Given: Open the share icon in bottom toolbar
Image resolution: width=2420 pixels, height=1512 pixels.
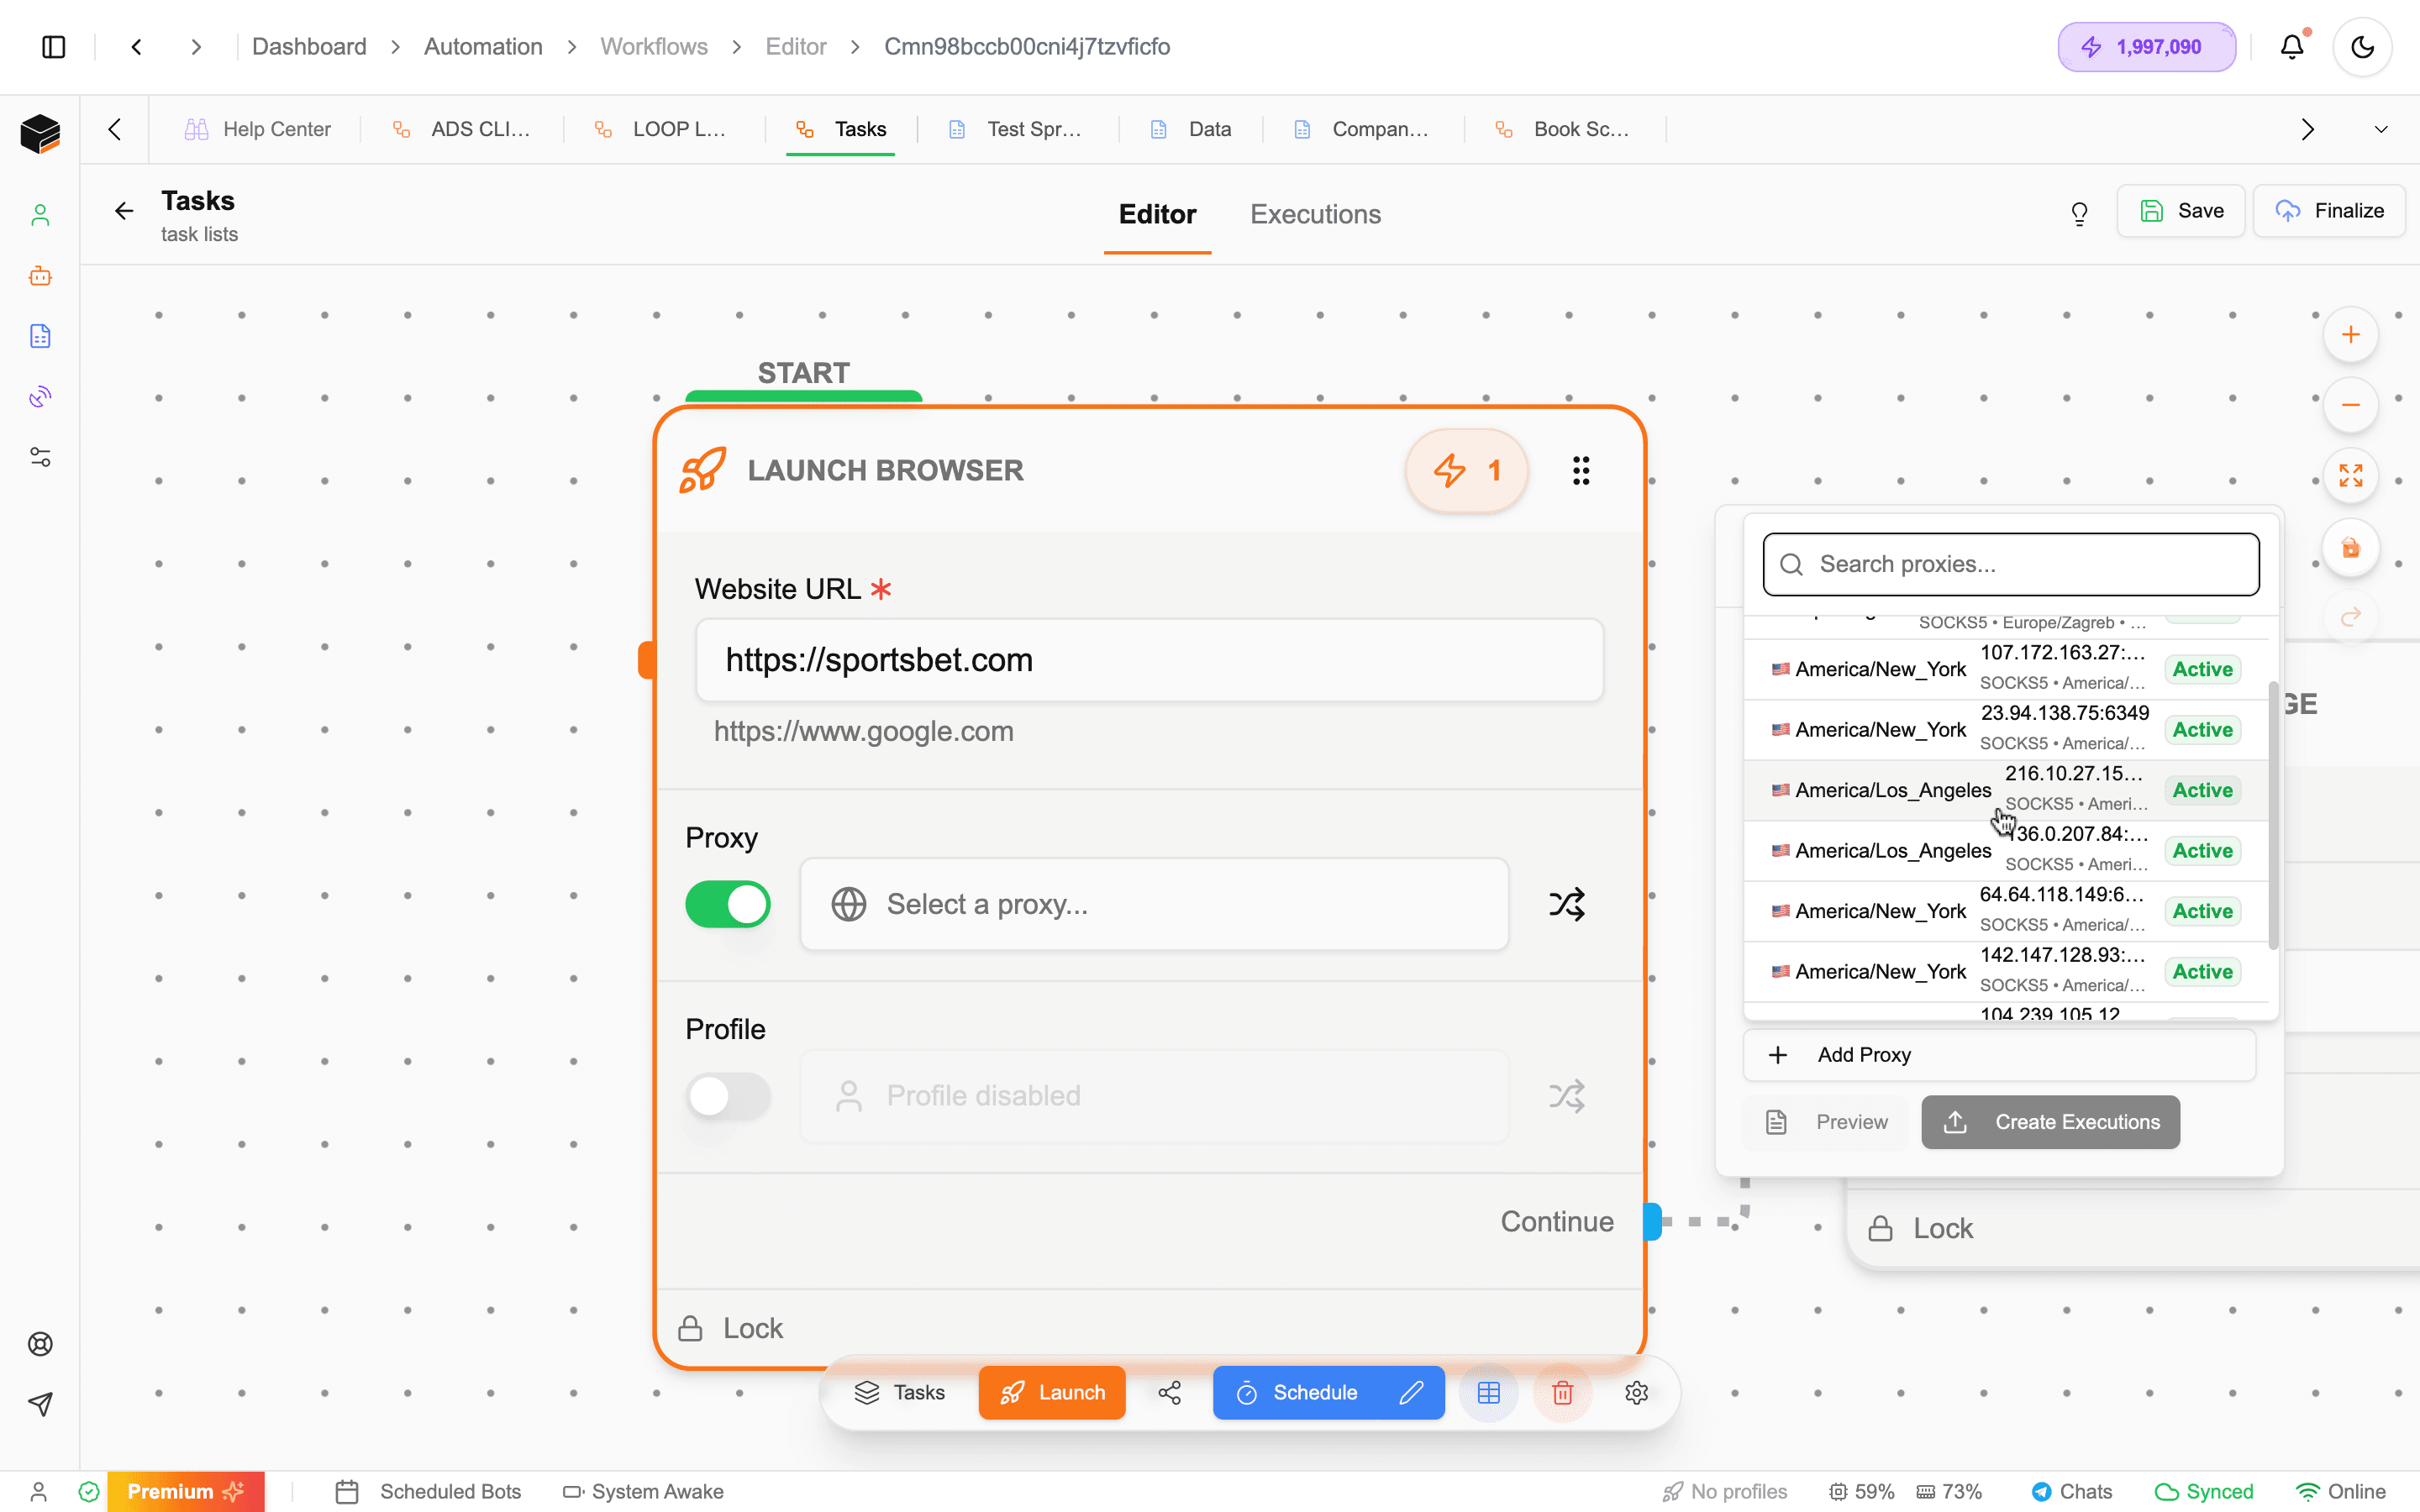Looking at the screenshot, I should pos(1170,1392).
